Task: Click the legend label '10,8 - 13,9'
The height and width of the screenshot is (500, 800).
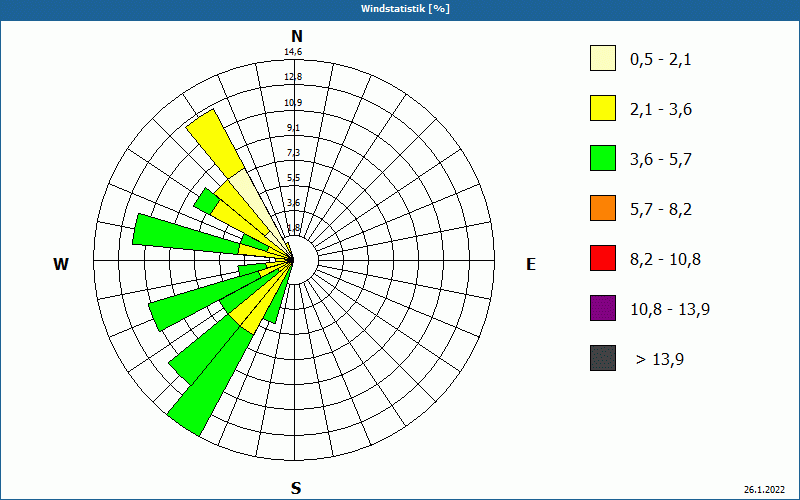Action: (x=670, y=310)
